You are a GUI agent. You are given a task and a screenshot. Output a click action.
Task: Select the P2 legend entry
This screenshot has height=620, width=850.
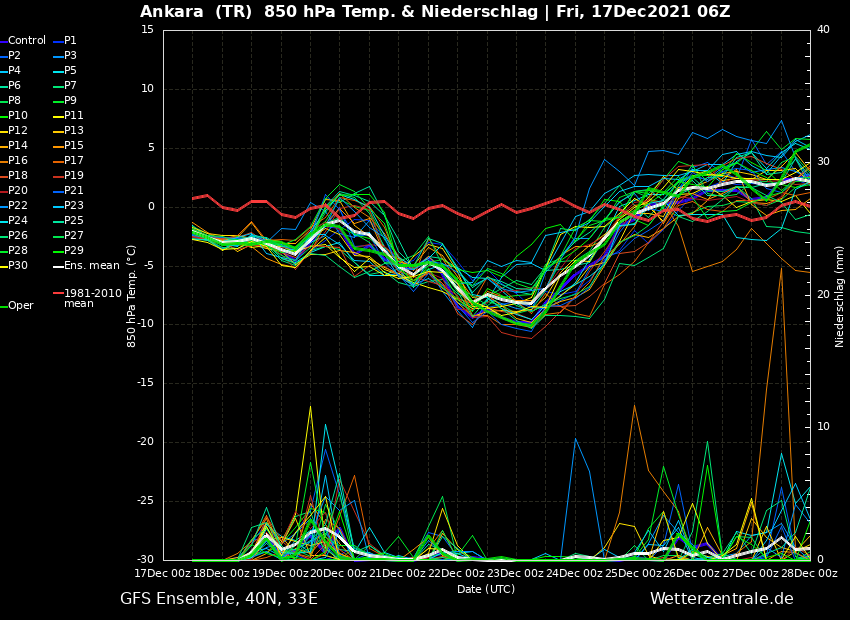[11, 56]
